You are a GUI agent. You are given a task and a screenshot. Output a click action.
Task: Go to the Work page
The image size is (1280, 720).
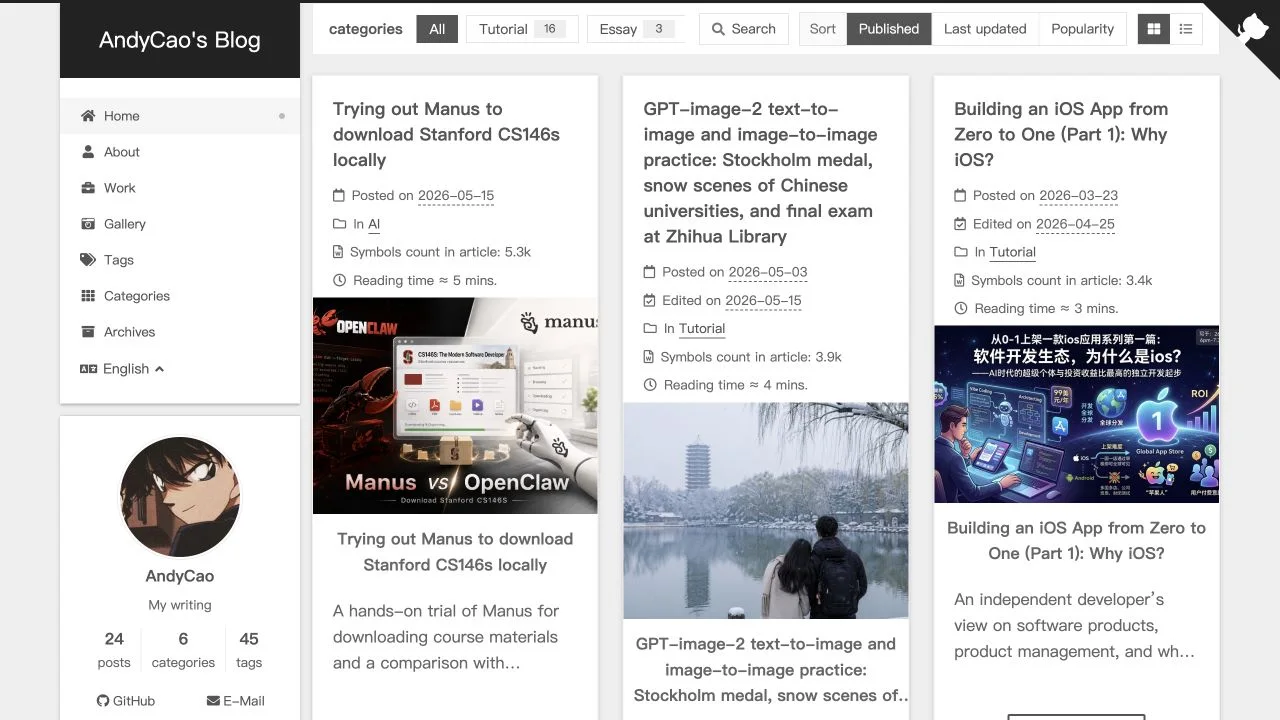[x=180, y=188]
